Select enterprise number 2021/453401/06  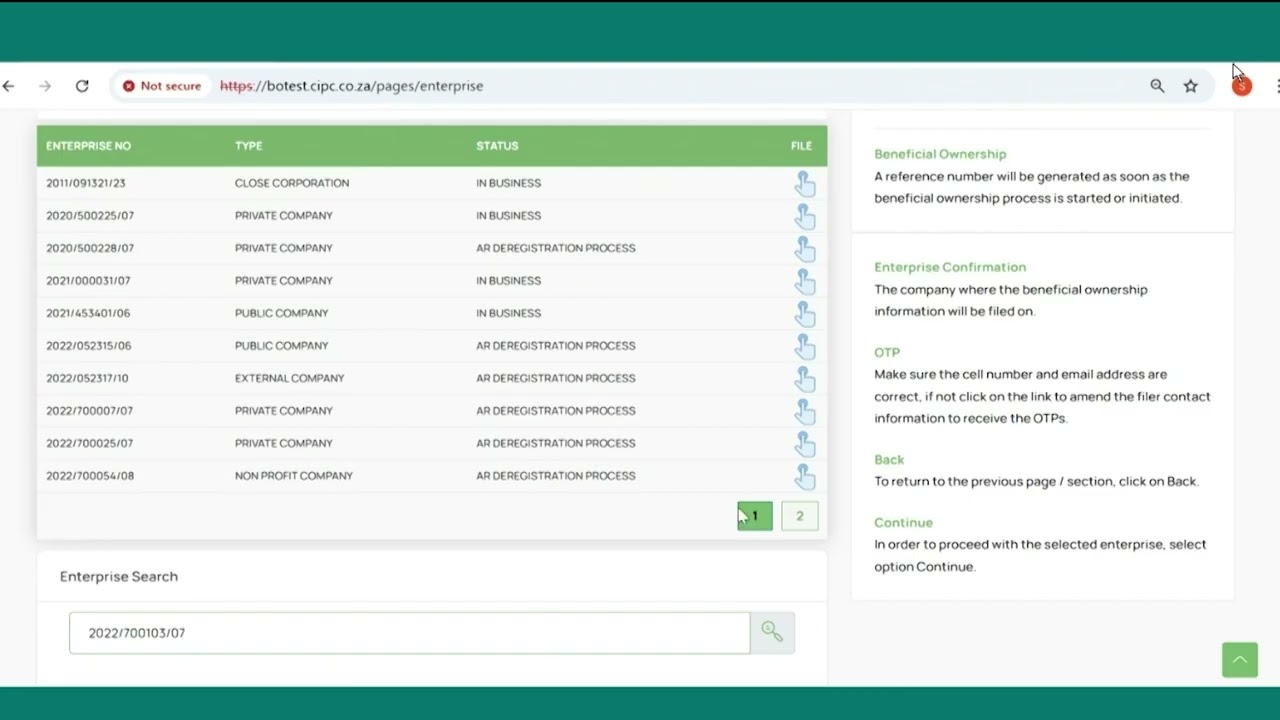tap(88, 313)
